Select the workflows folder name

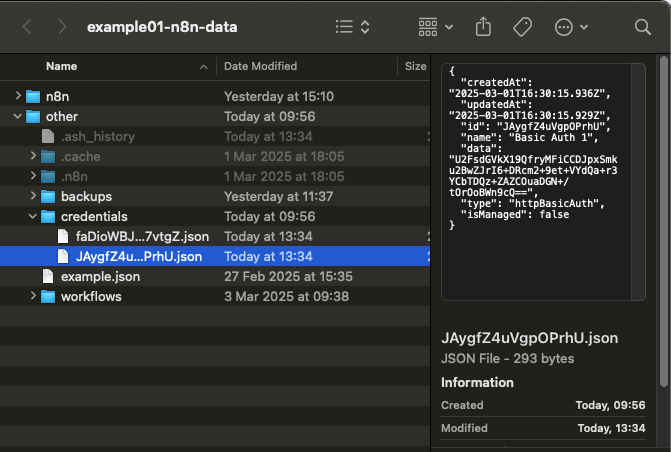(x=91, y=297)
